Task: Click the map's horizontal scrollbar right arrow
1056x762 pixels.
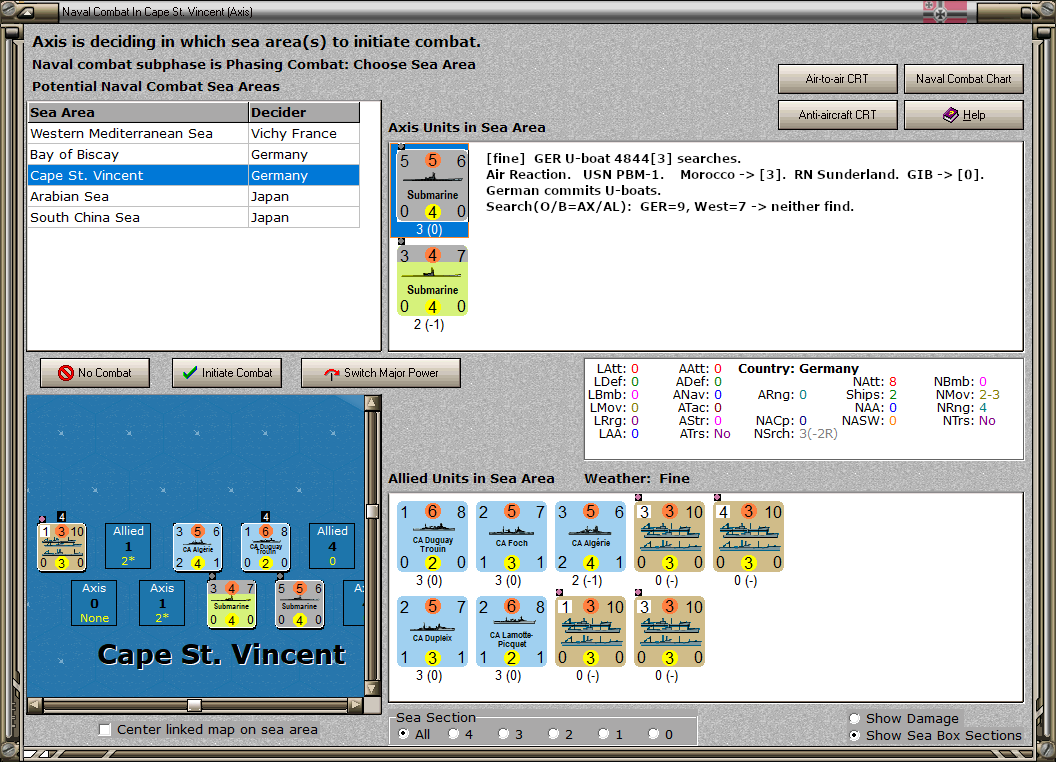Action: [356, 705]
